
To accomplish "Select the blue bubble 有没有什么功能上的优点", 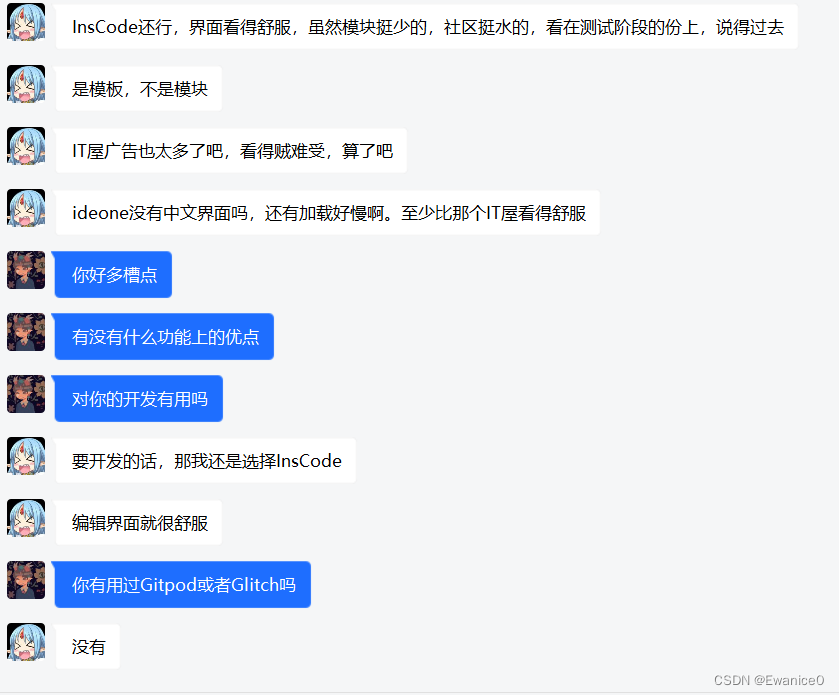I will pos(164,337).
